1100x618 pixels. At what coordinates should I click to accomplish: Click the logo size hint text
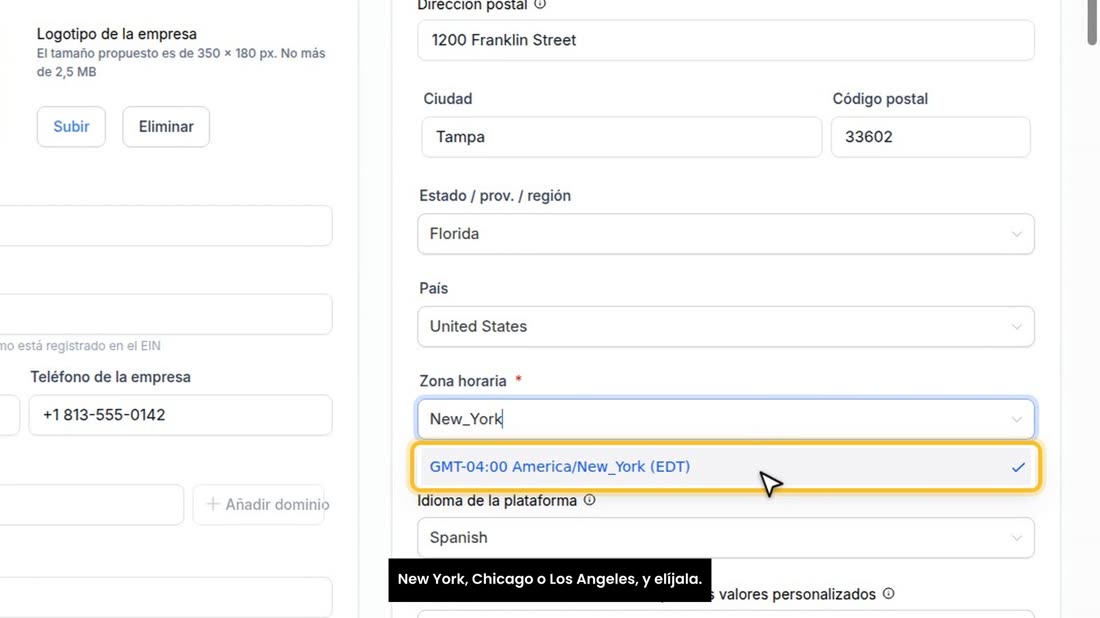coord(181,62)
